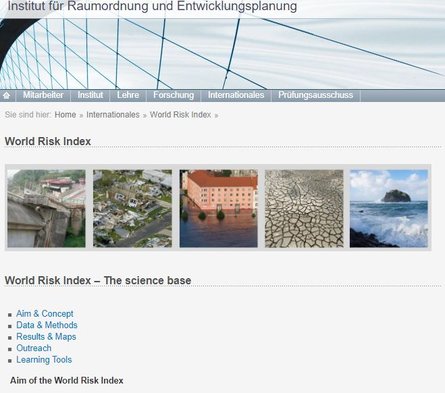This screenshot has width=445, height=393.
Task: Click the Internationales breadcrumb link
Action: pos(113,115)
